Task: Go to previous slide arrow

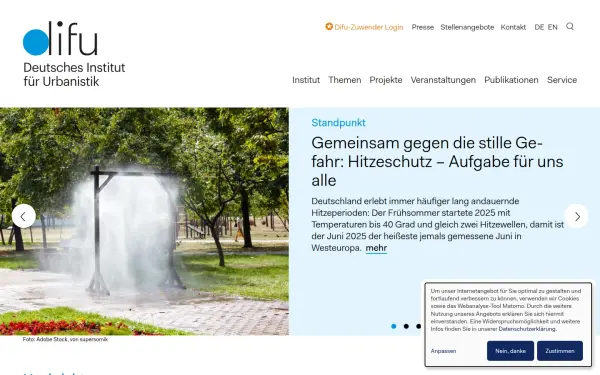Action: point(24,216)
